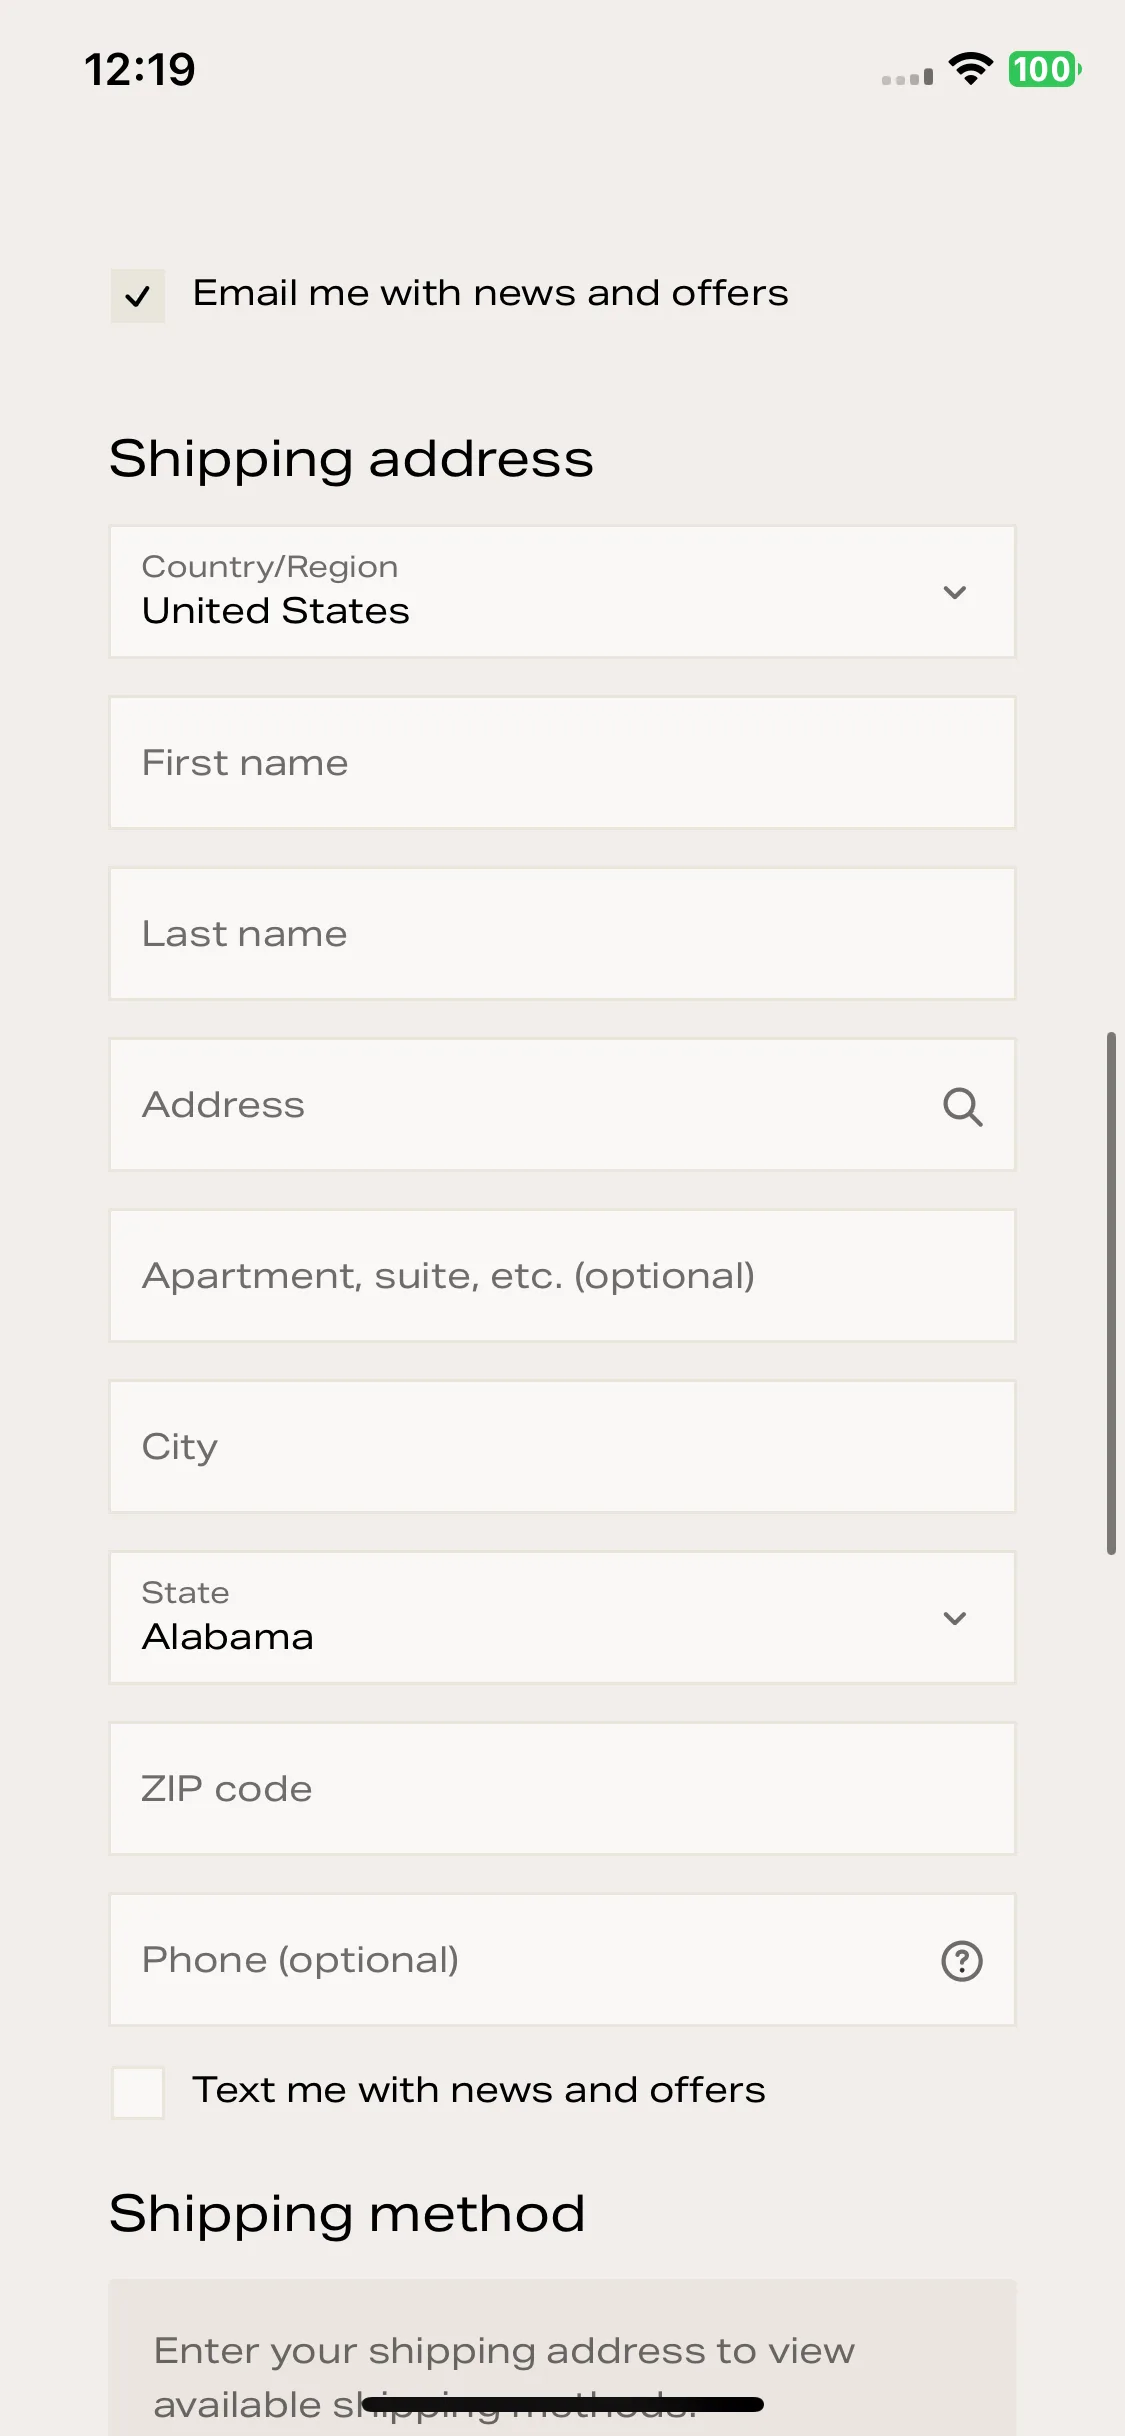Screen dimensions: 1125x2436
Task: Uncheck Email me with news and offers
Action: tap(138, 296)
